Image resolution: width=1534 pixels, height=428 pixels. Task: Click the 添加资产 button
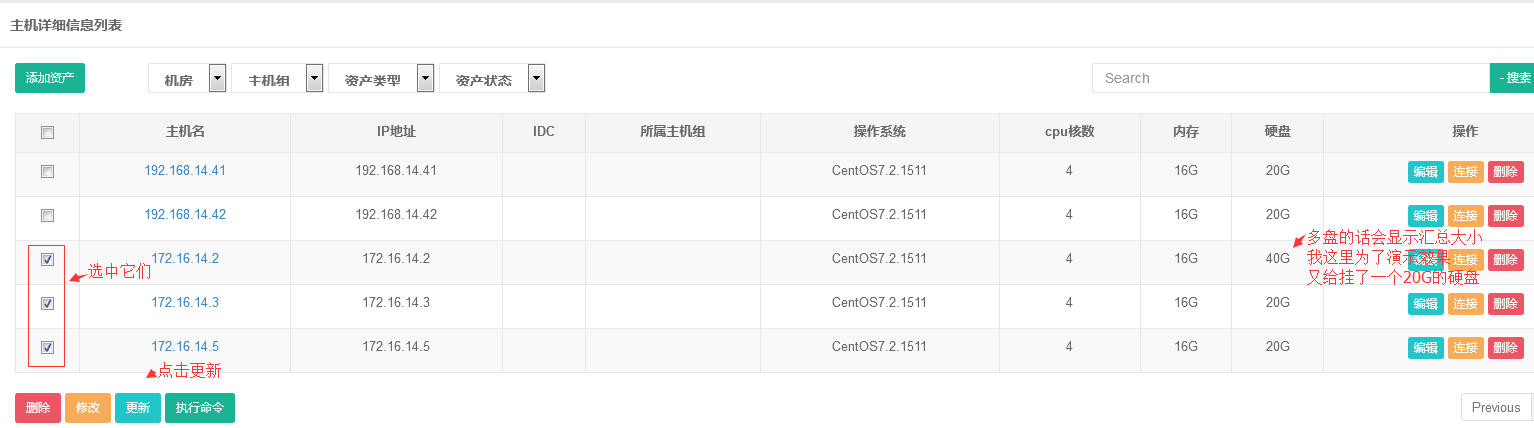point(50,78)
